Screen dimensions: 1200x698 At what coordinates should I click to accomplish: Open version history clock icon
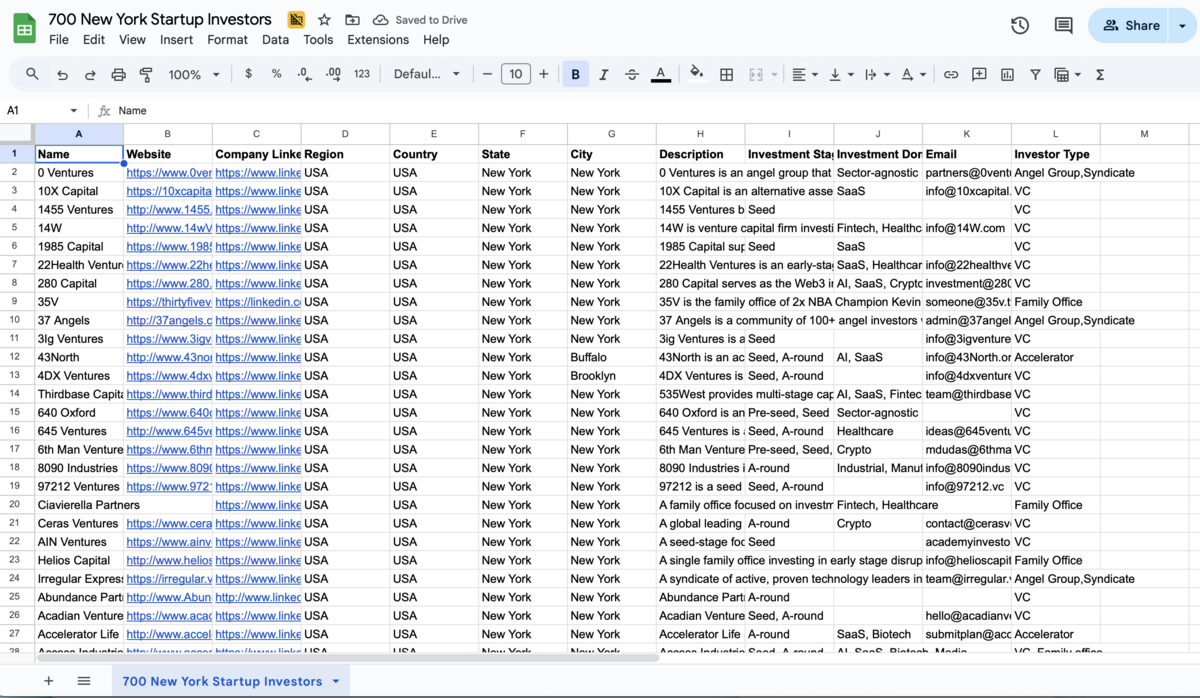click(1020, 26)
